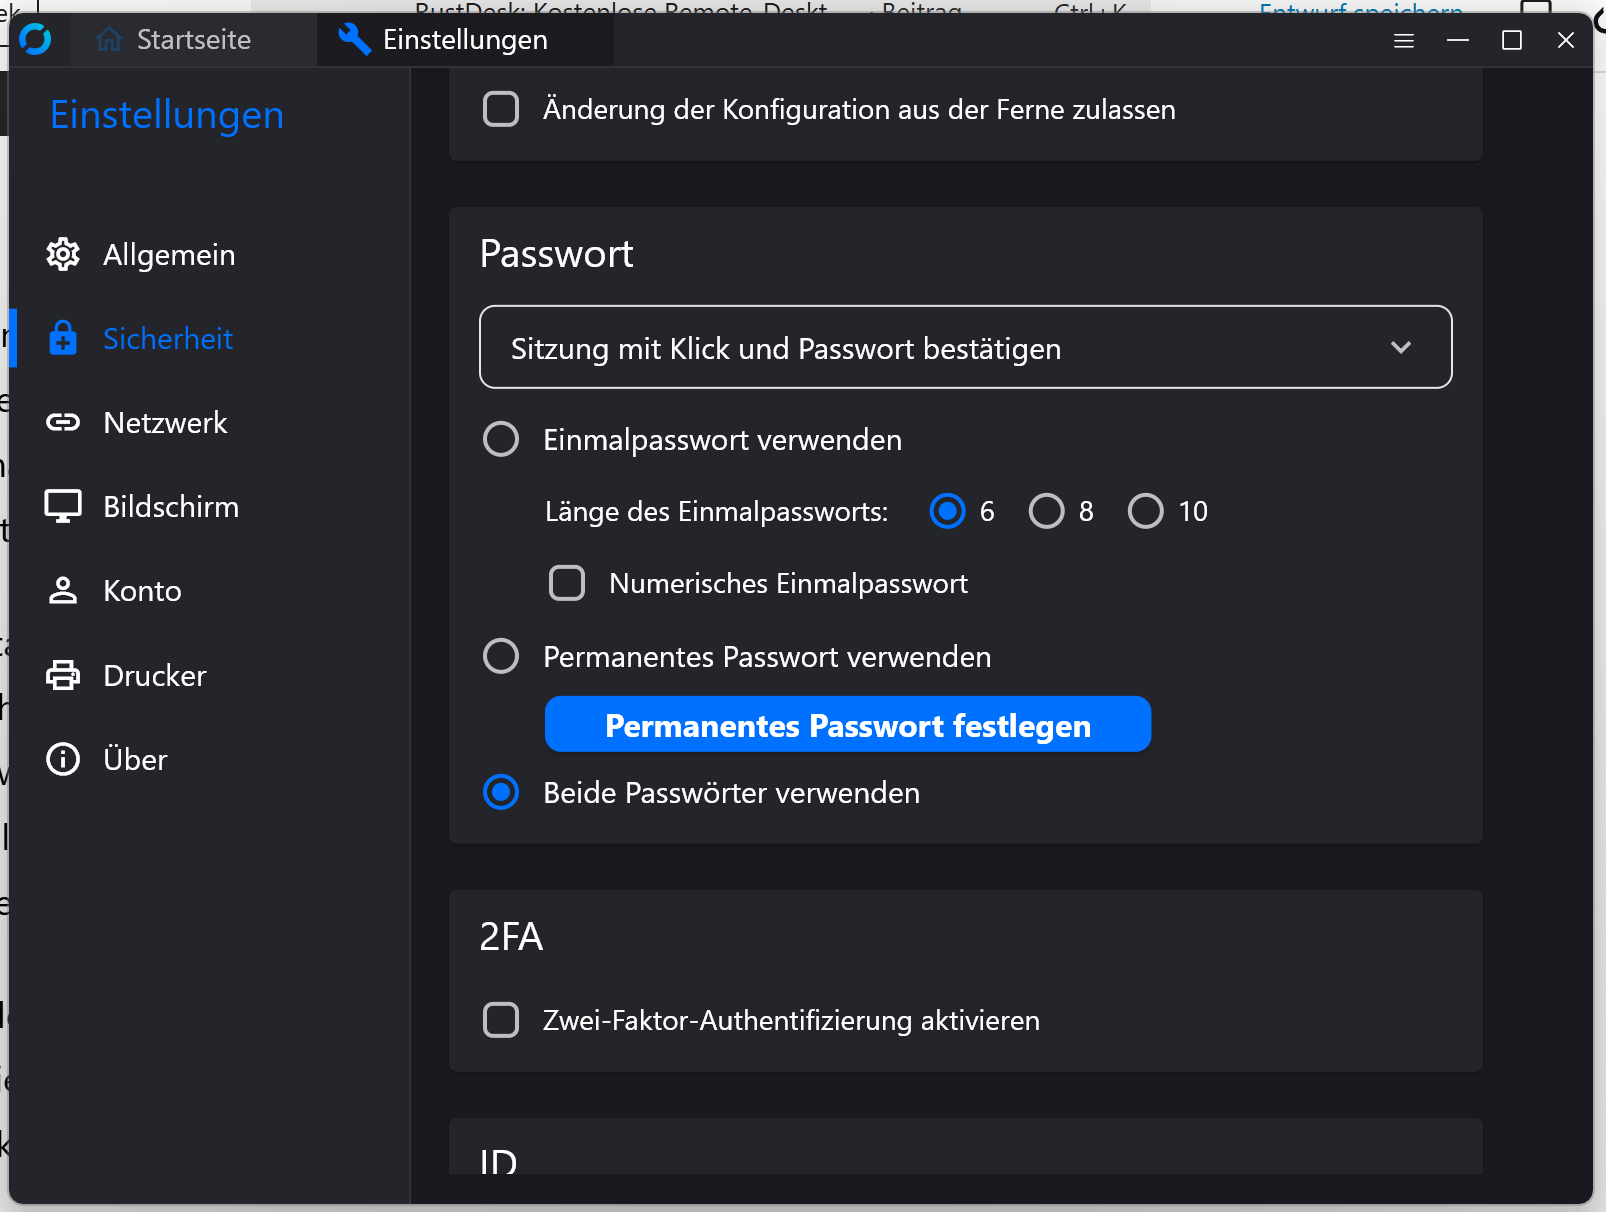Enable Änderung der Konfiguration aus der Ferne
The height and width of the screenshot is (1212, 1606).
(x=501, y=109)
